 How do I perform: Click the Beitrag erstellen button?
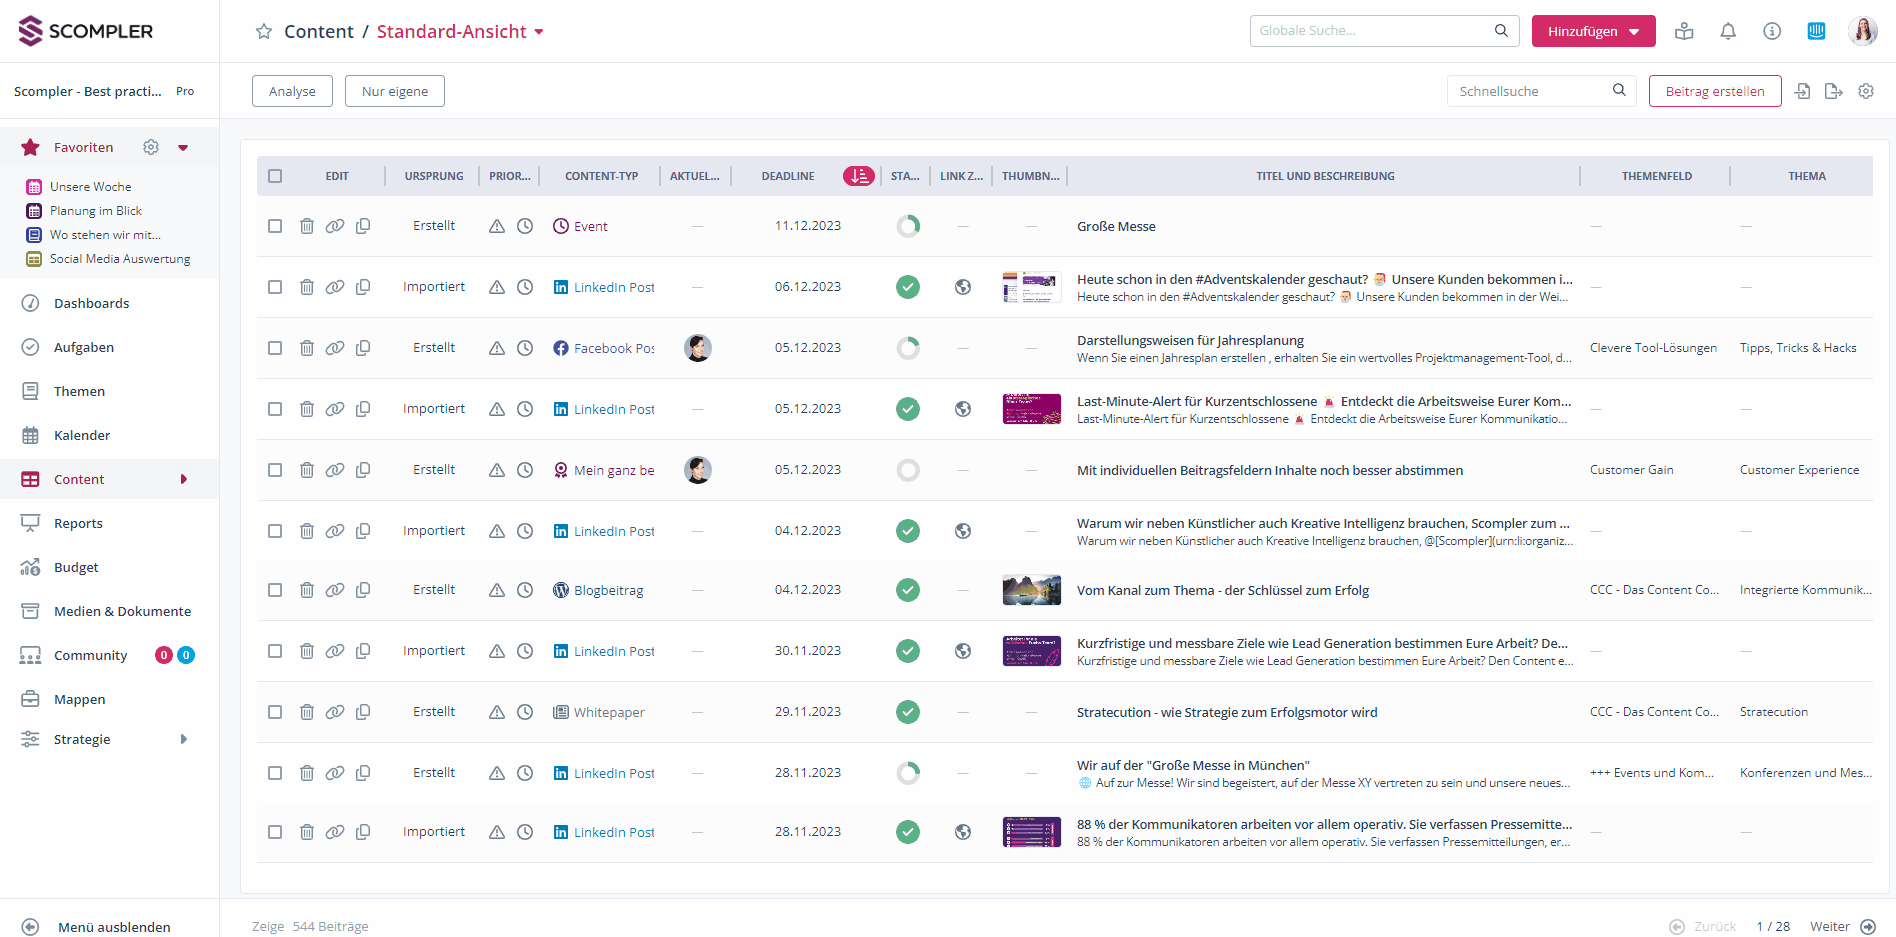(1714, 91)
